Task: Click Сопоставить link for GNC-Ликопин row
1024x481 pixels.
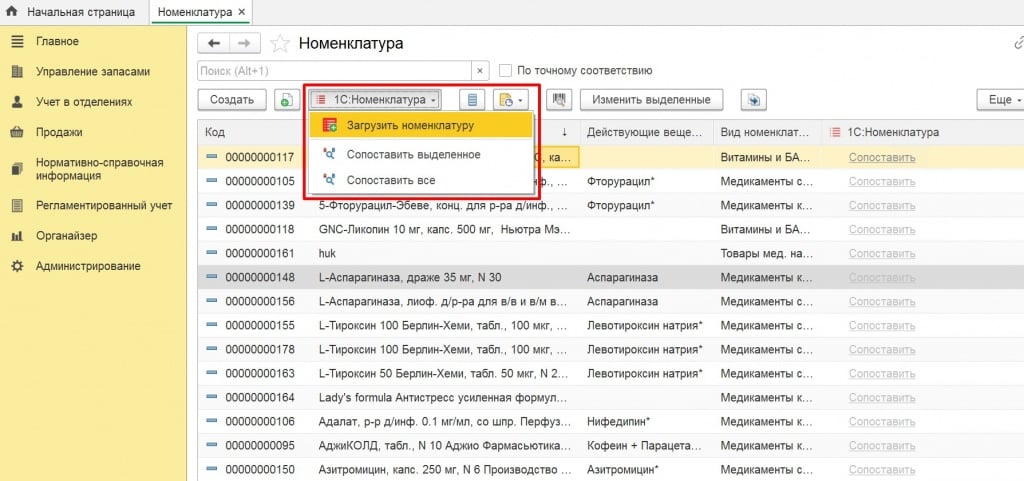Action: point(881,228)
